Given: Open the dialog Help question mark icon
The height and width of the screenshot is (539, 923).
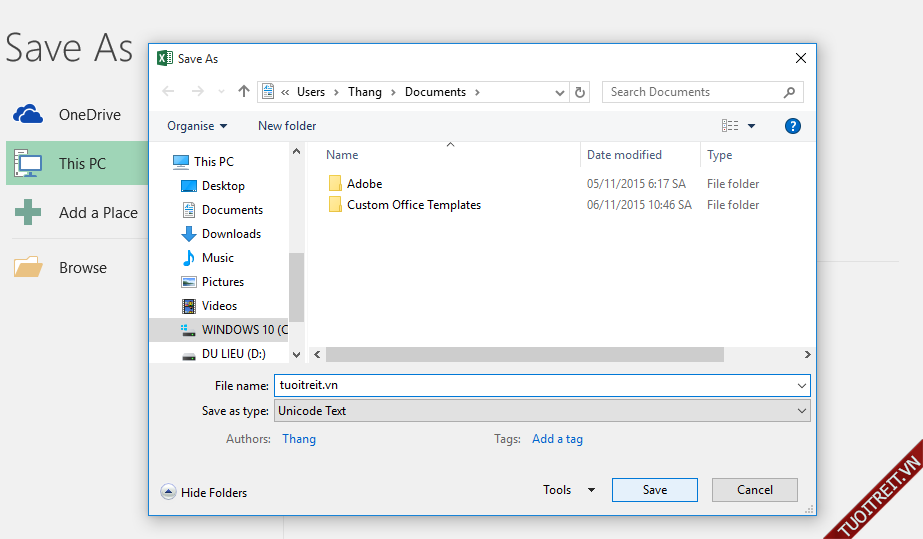Looking at the screenshot, I should pos(793,126).
